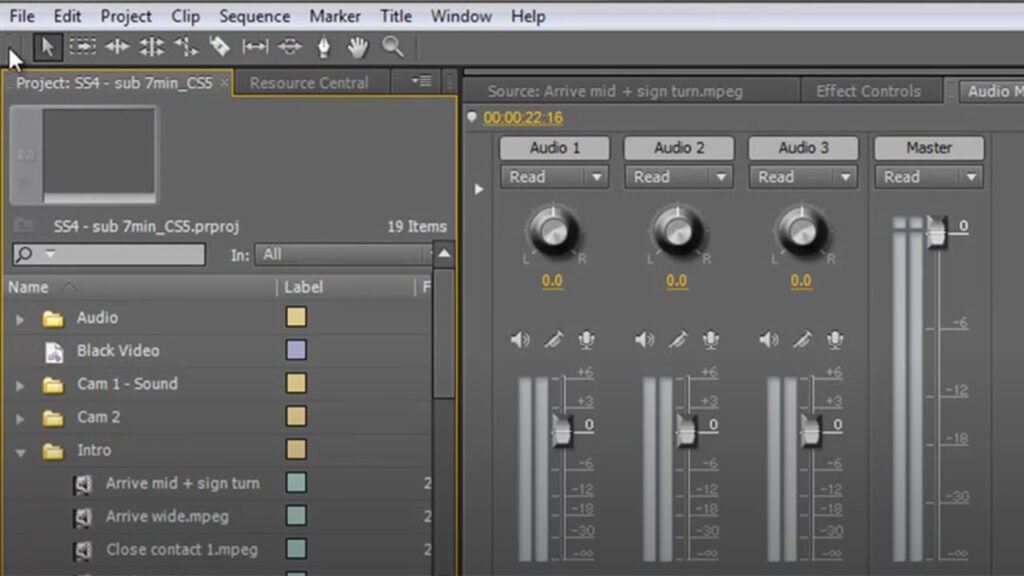Click the Project panel search field
Screen dimensions: 1024x576
pos(109,254)
